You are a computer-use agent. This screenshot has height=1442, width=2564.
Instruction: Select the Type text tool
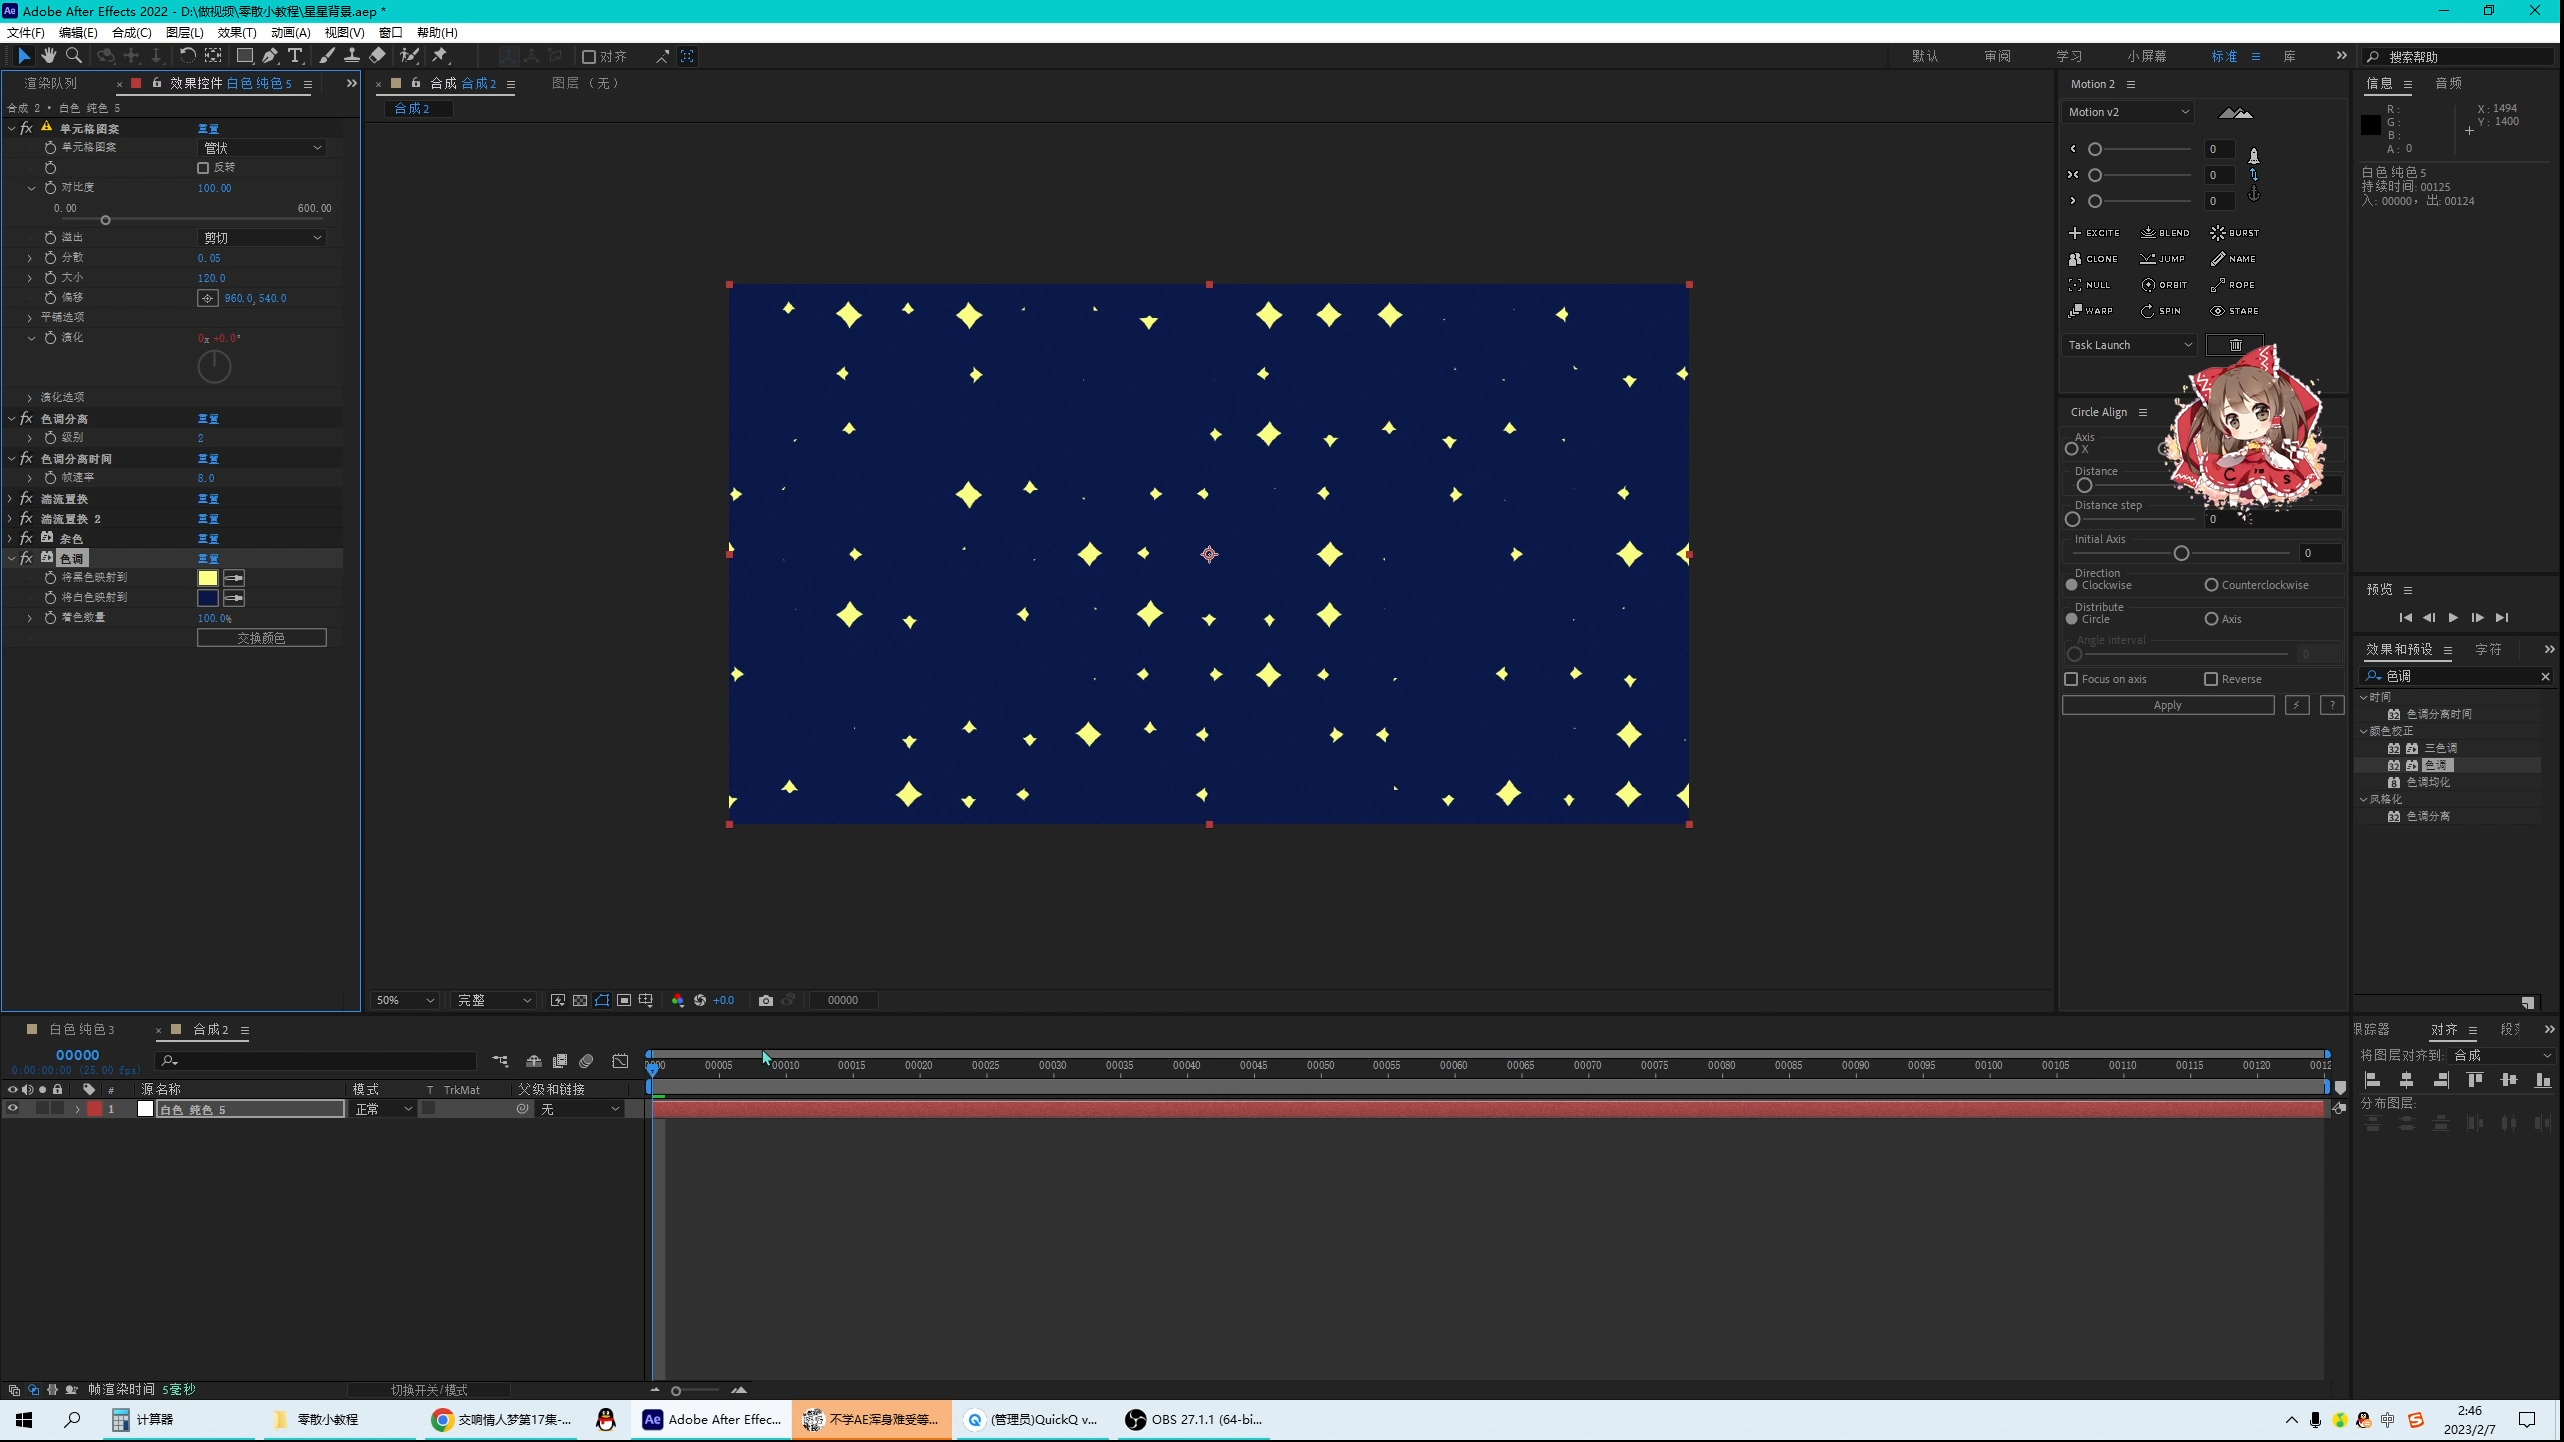pos(295,56)
